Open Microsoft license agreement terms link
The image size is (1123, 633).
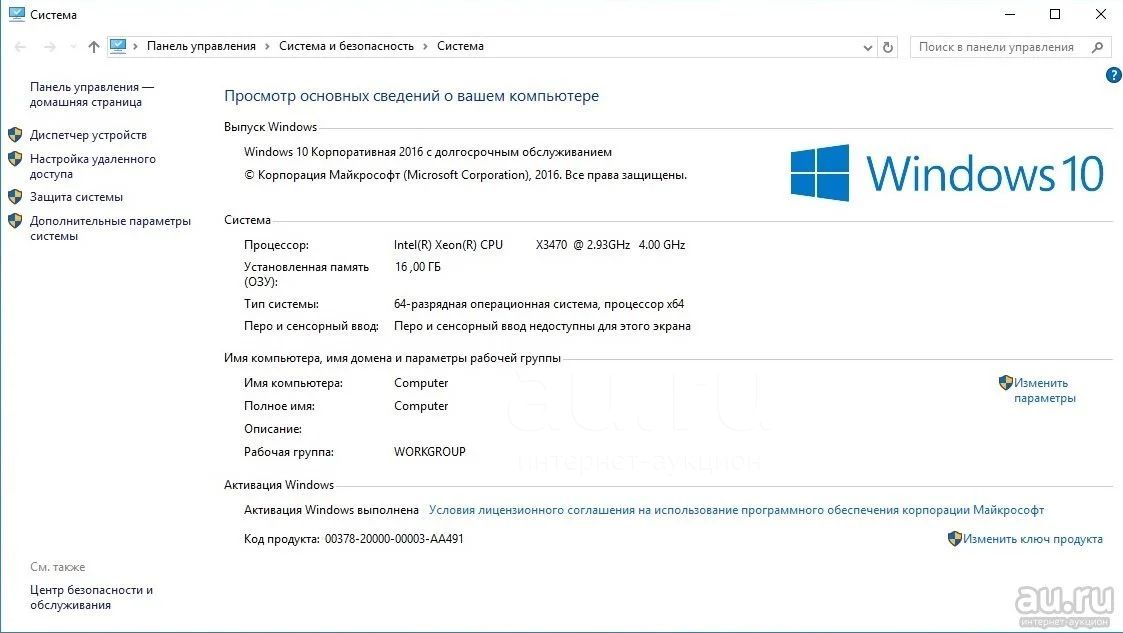tap(736, 510)
